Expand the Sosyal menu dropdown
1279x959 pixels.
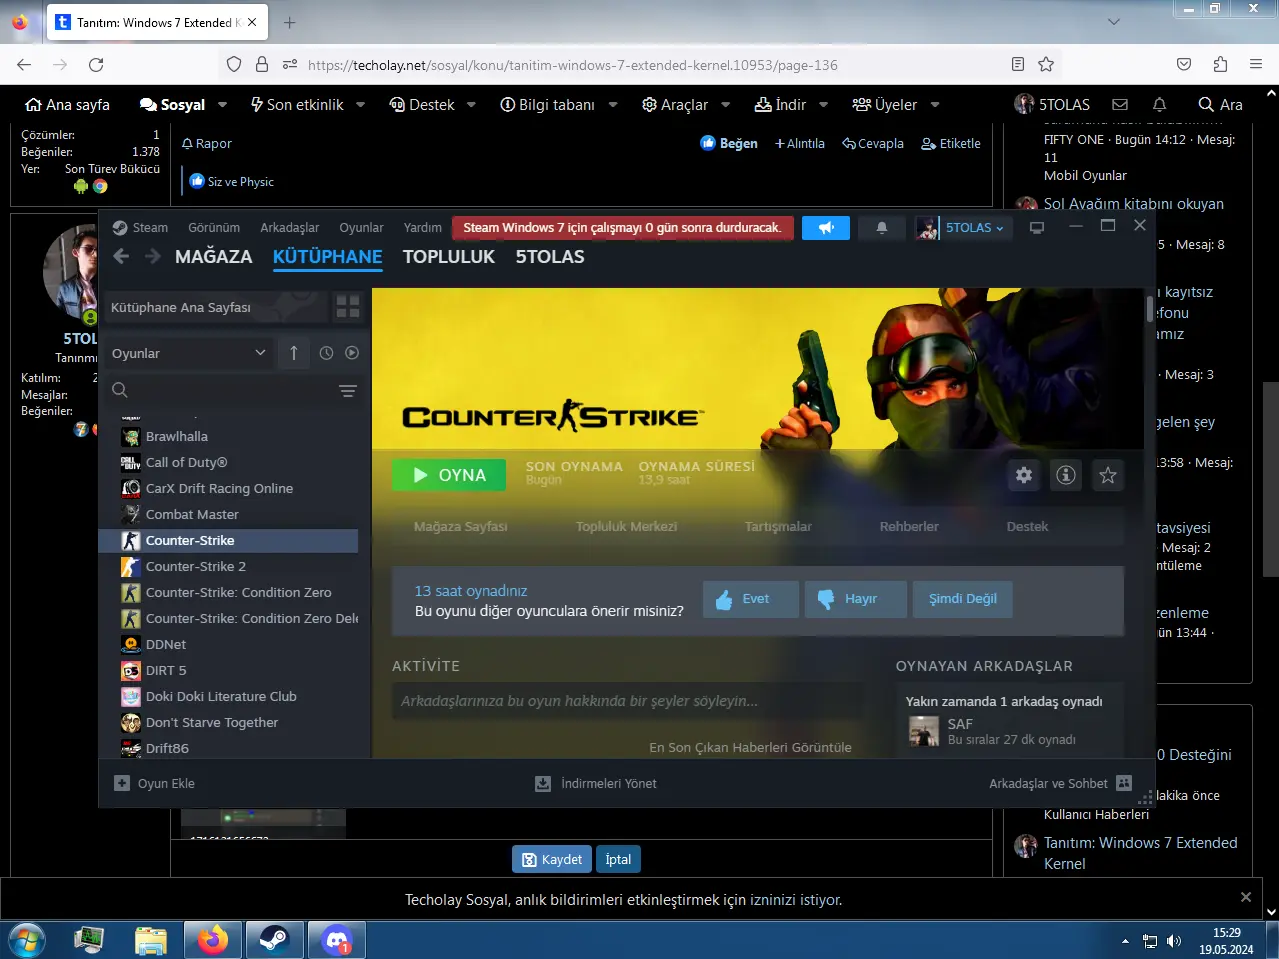[x=222, y=105]
